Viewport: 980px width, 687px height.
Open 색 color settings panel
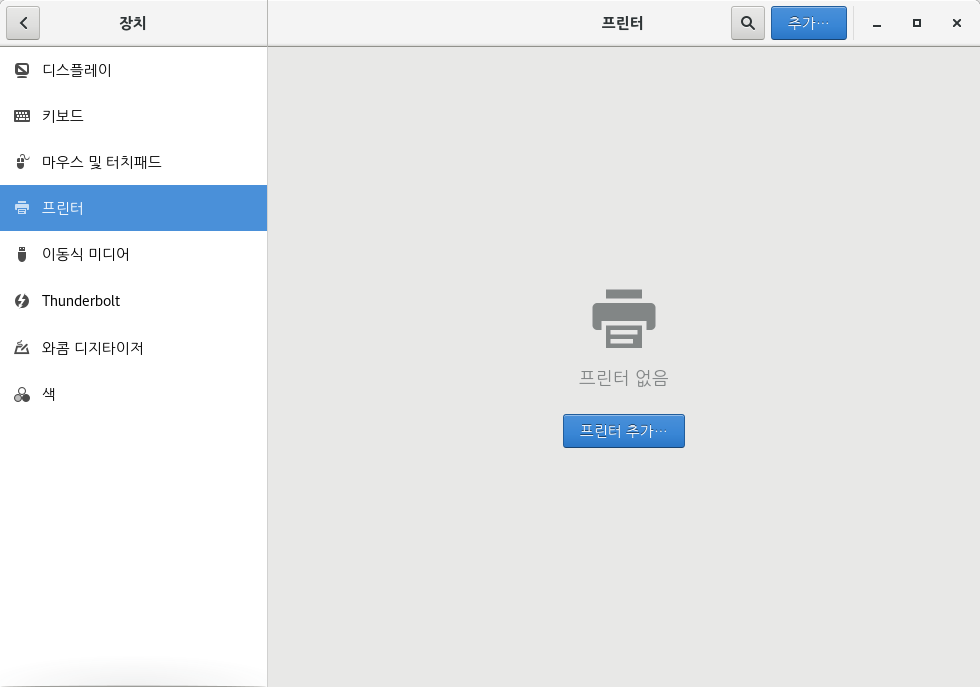point(134,394)
